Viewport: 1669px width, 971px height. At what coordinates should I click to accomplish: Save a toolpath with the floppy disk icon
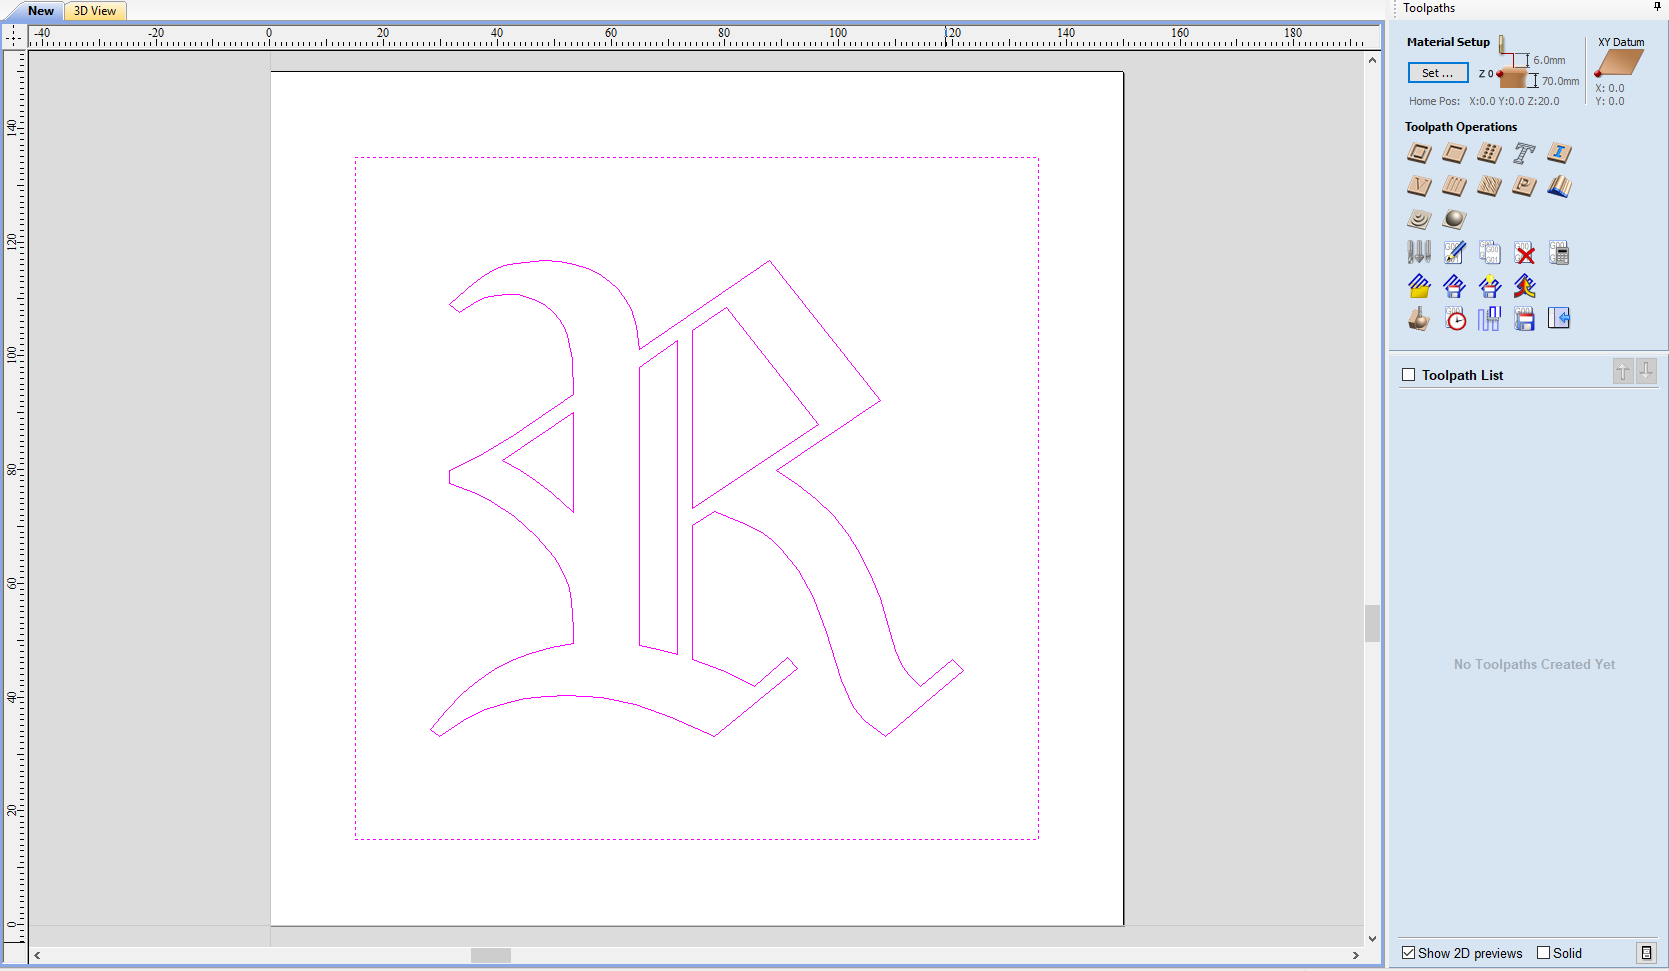coord(1524,318)
